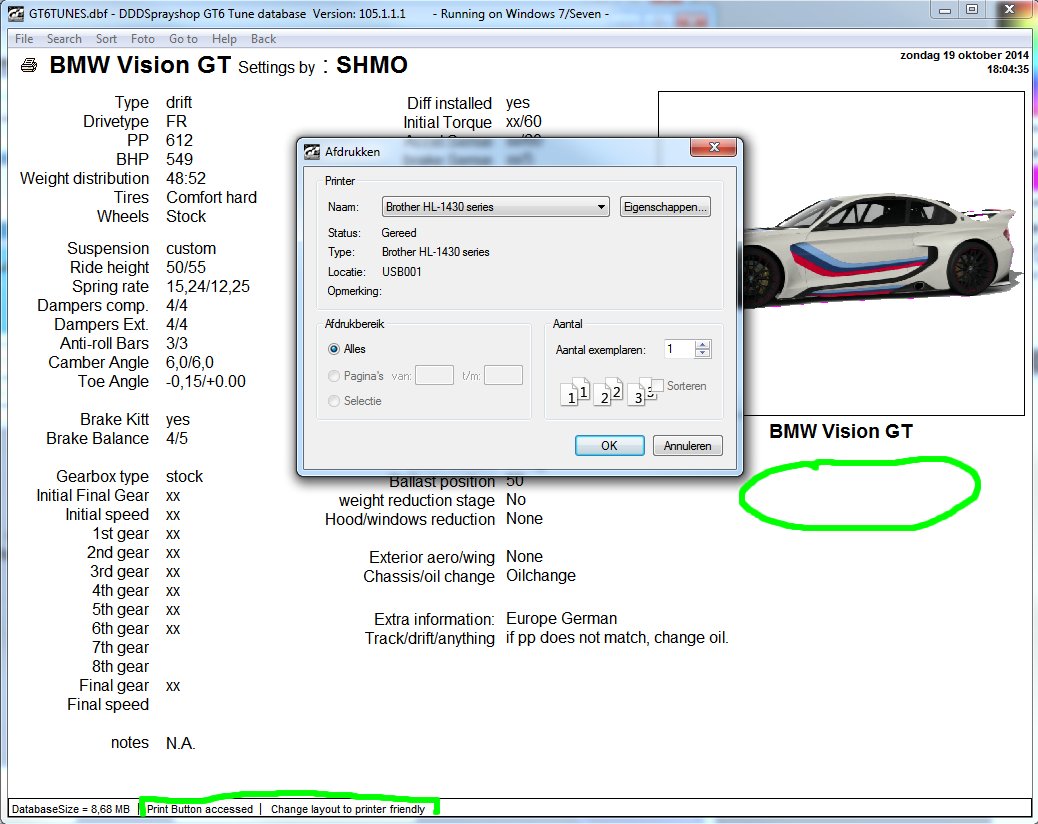This screenshot has height=824, width=1038.
Task: Click the 'SHMO' tuner name
Action: coord(372,65)
